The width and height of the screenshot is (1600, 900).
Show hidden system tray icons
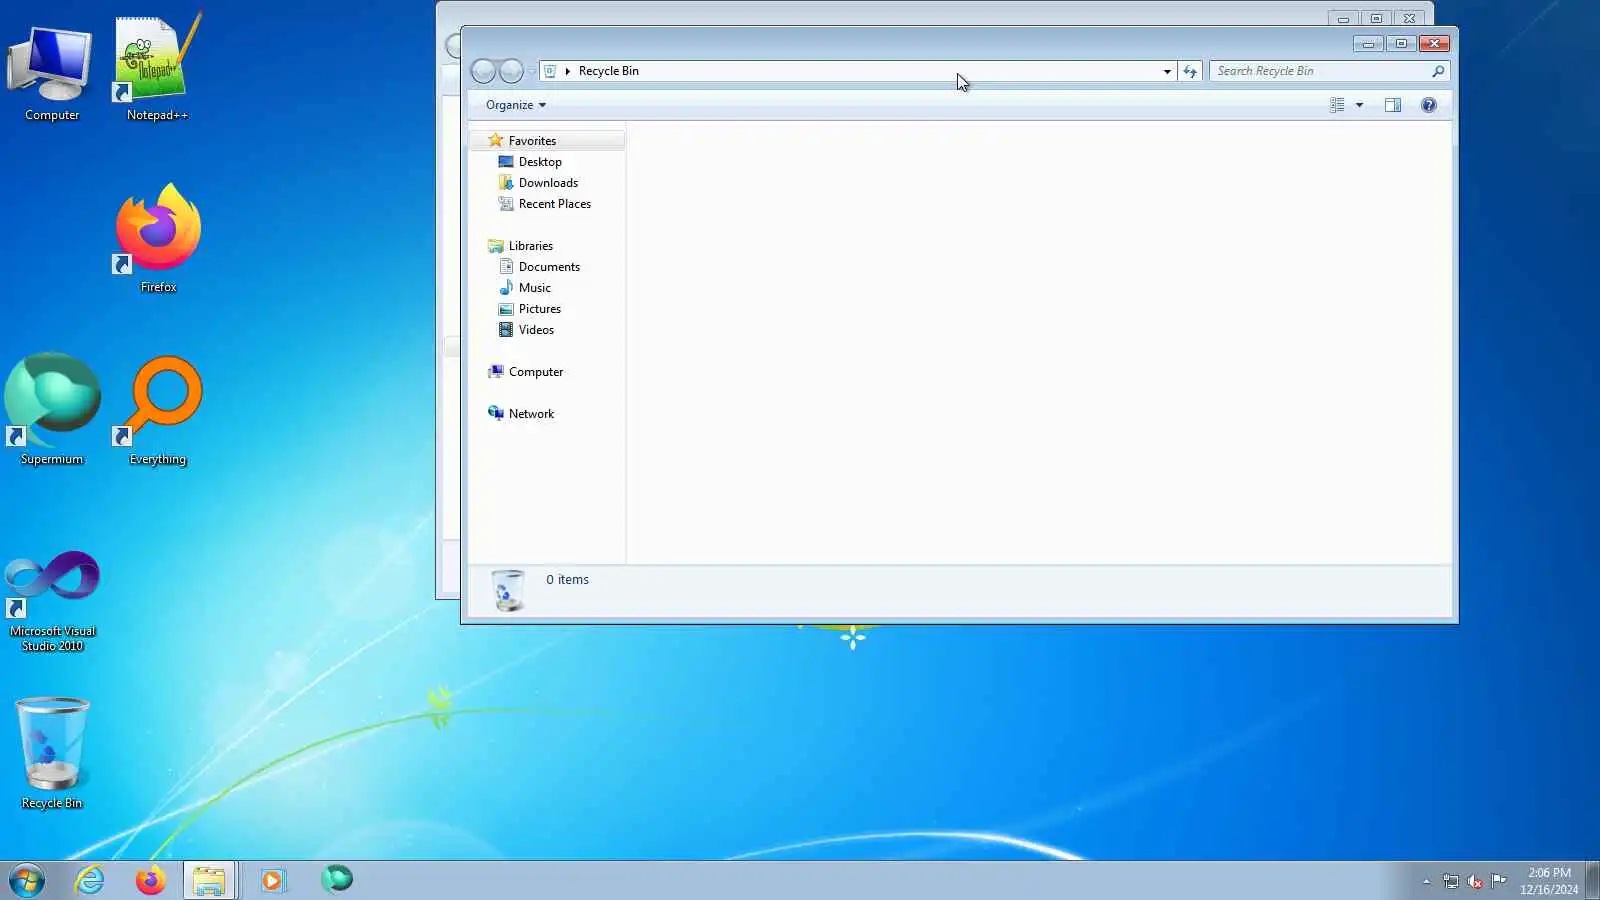(1426, 881)
